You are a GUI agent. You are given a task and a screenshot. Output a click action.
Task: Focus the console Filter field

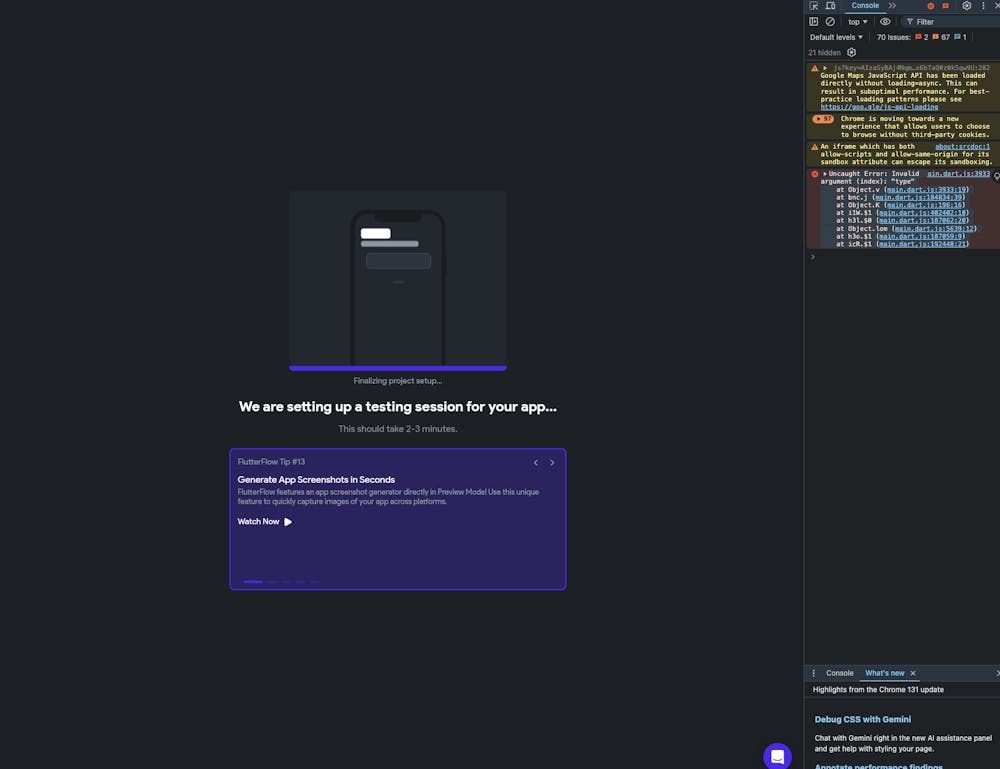pos(953,22)
